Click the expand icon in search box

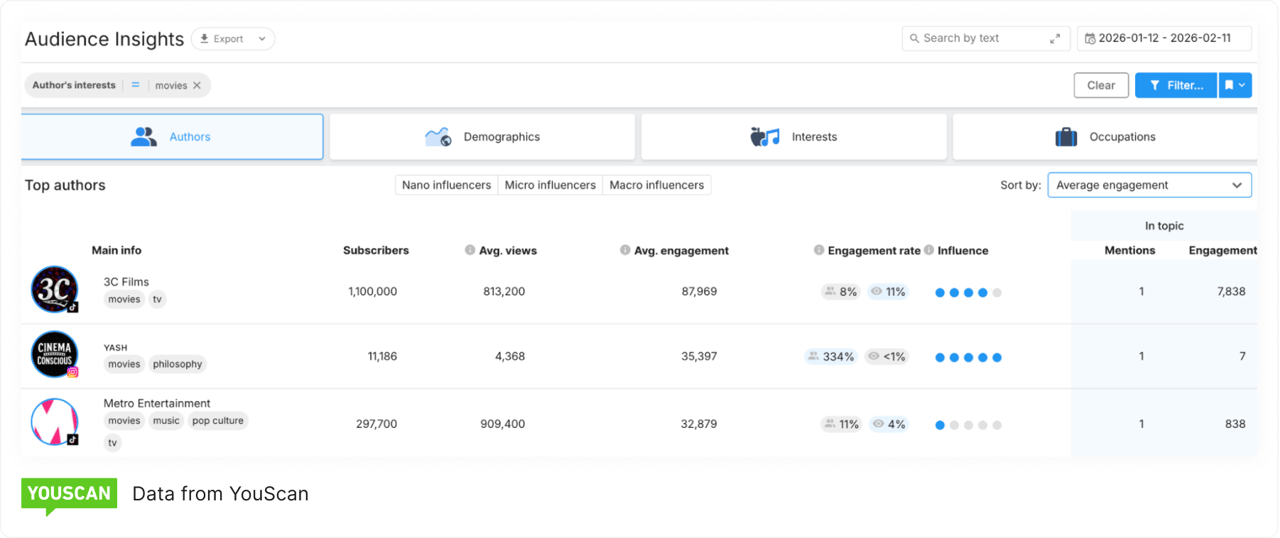(x=1055, y=39)
